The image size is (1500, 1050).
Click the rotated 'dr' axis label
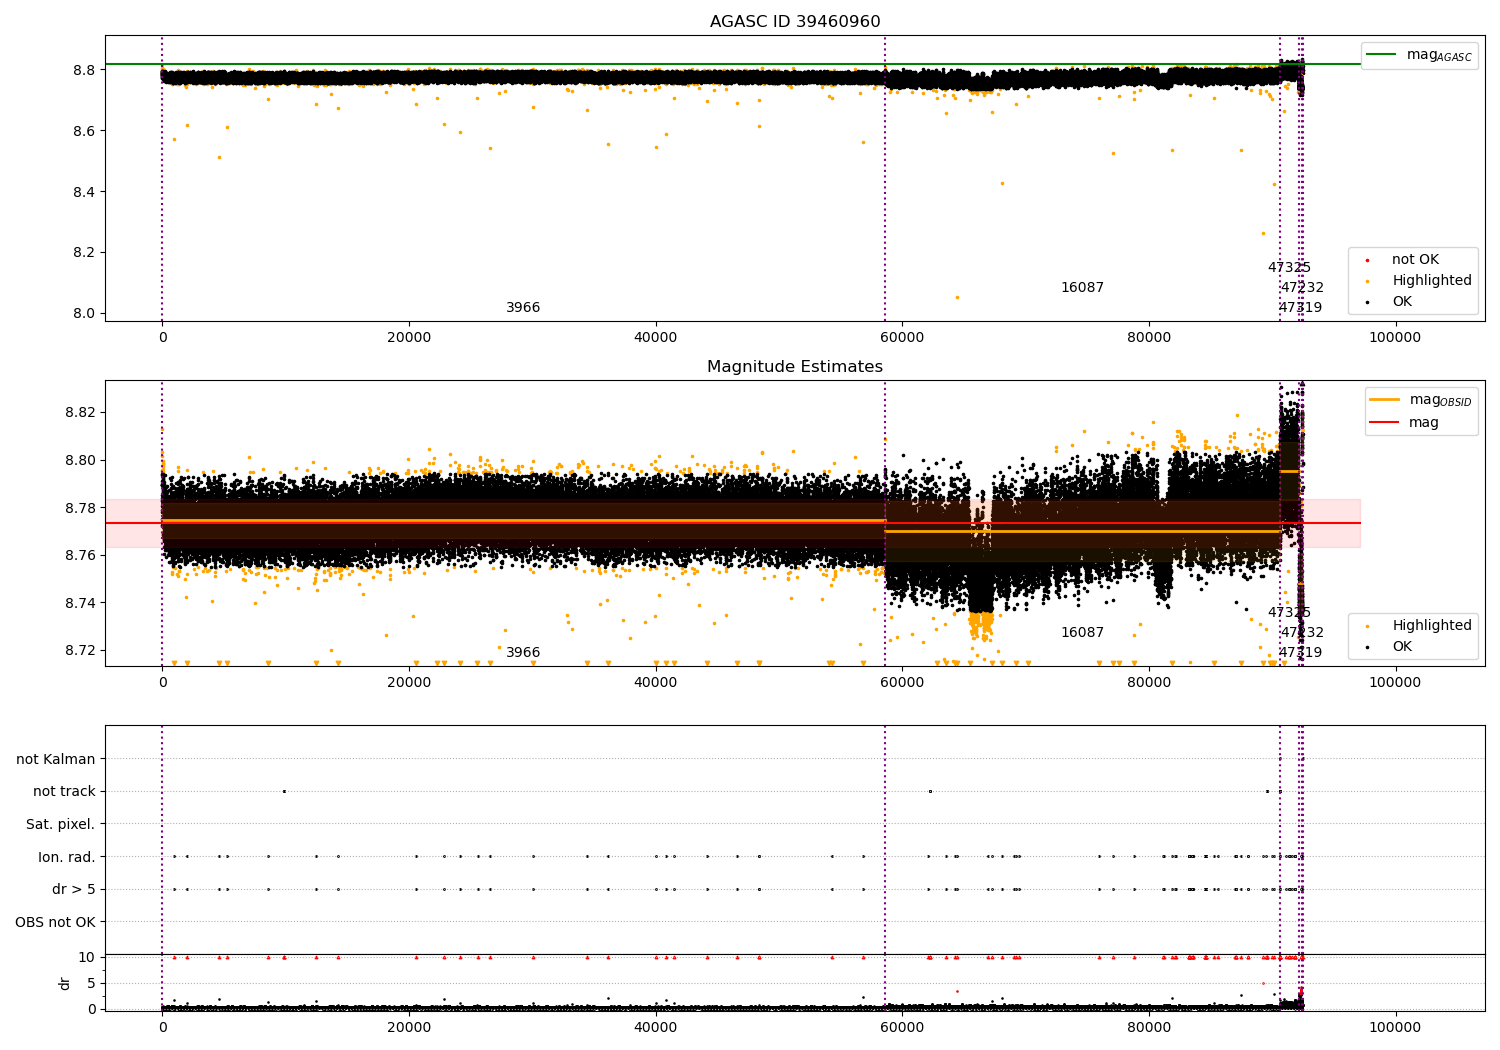pyautogui.click(x=65, y=983)
